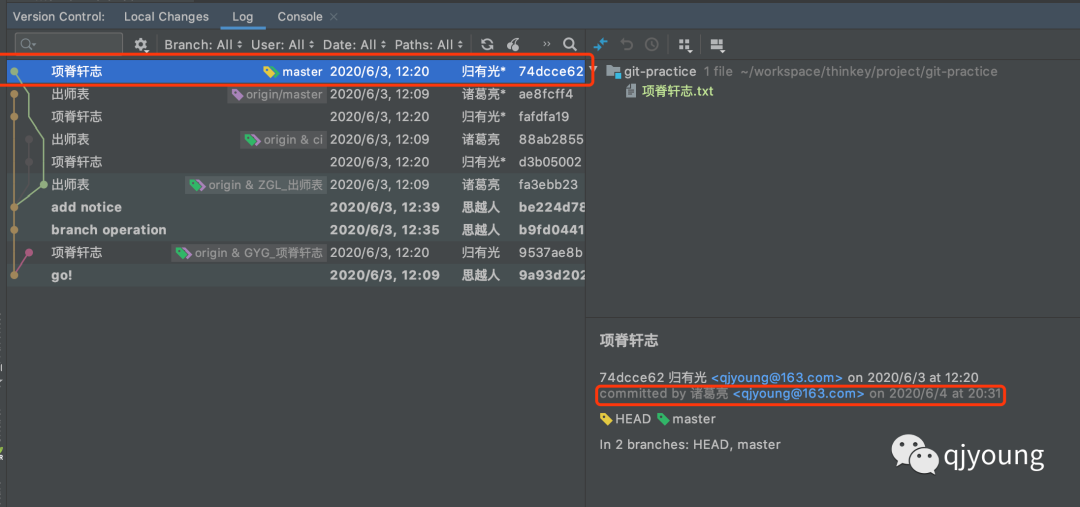Click the magnifier Go To Hash icon
The image size is (1080, 507).
570,45
